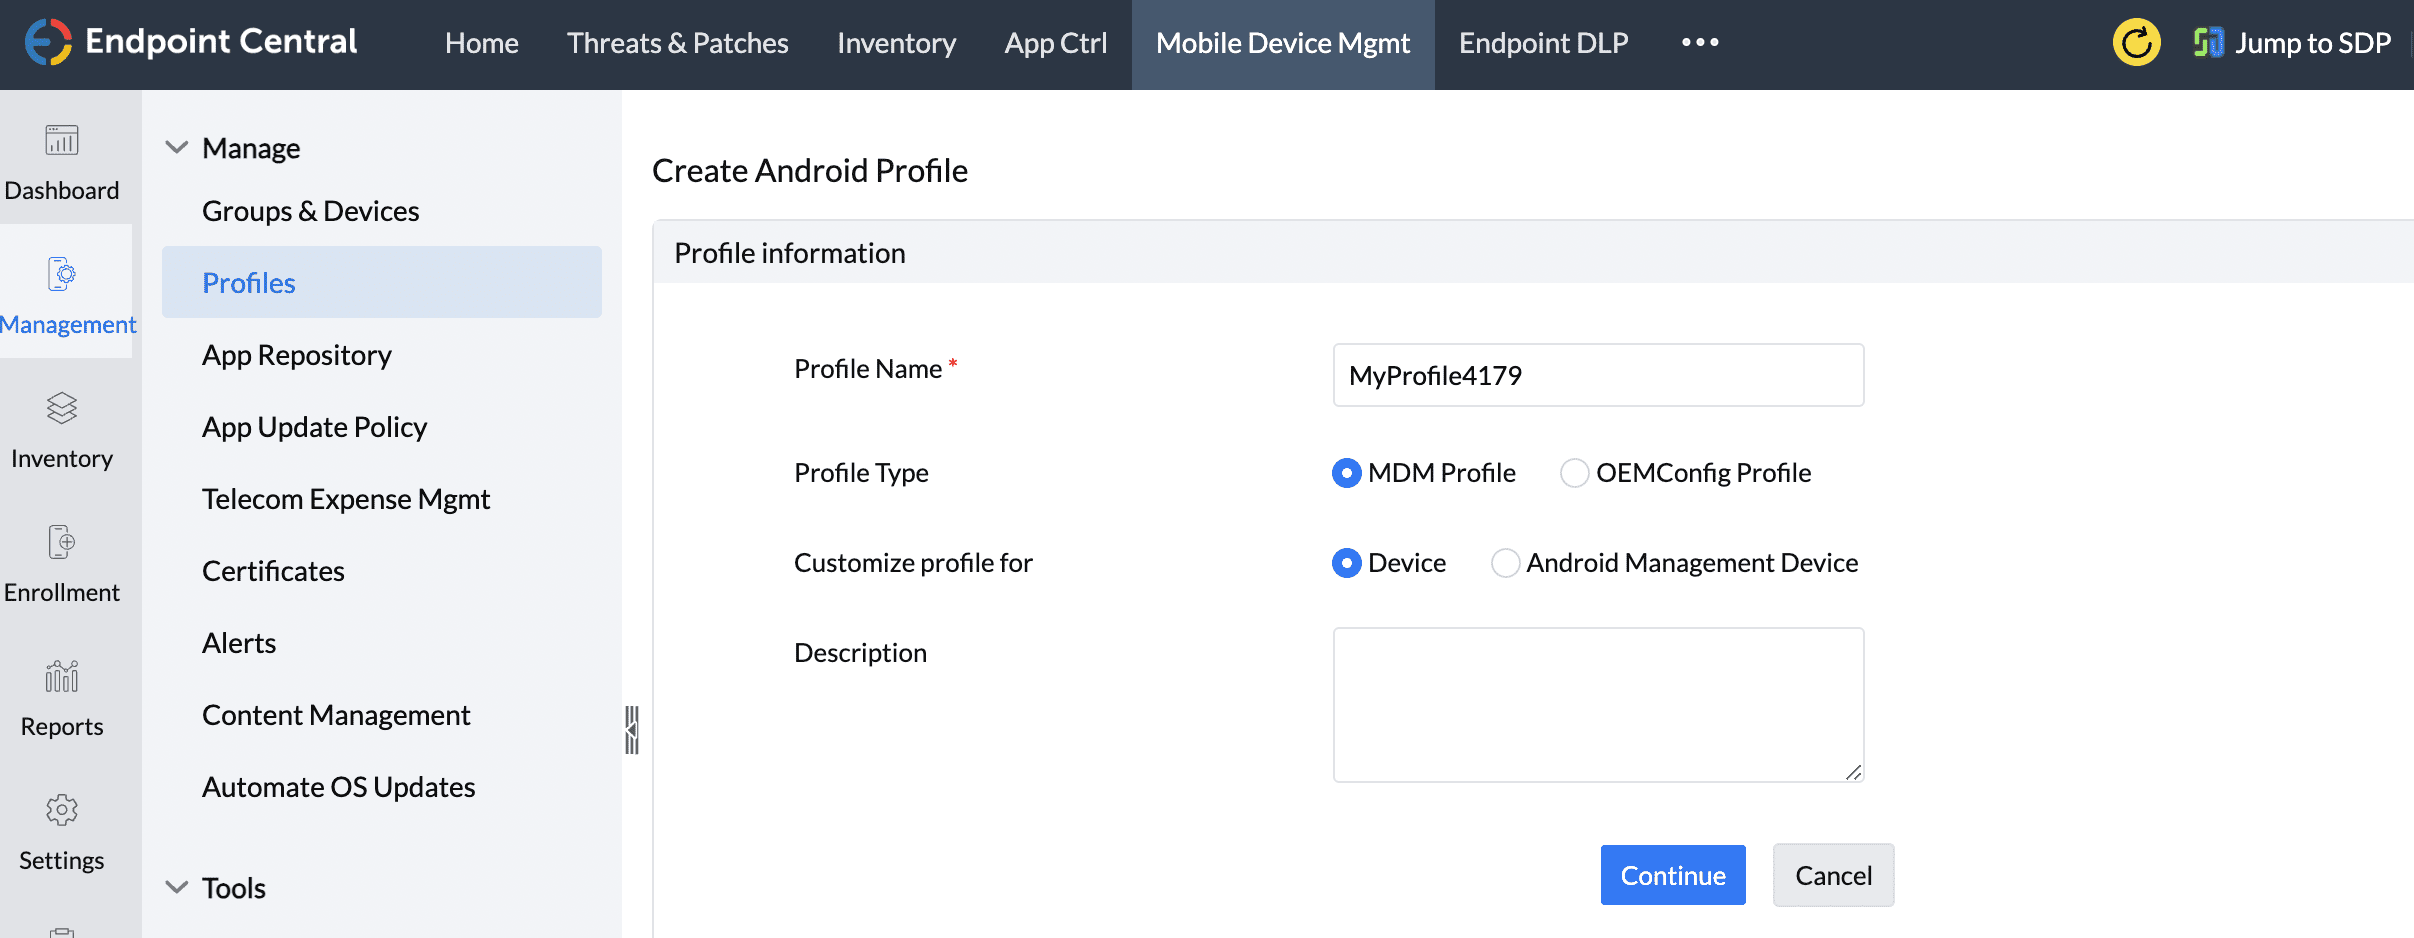Choose the Android Management Device option
Screen dimensions: 2414x938
(1505, 563)
